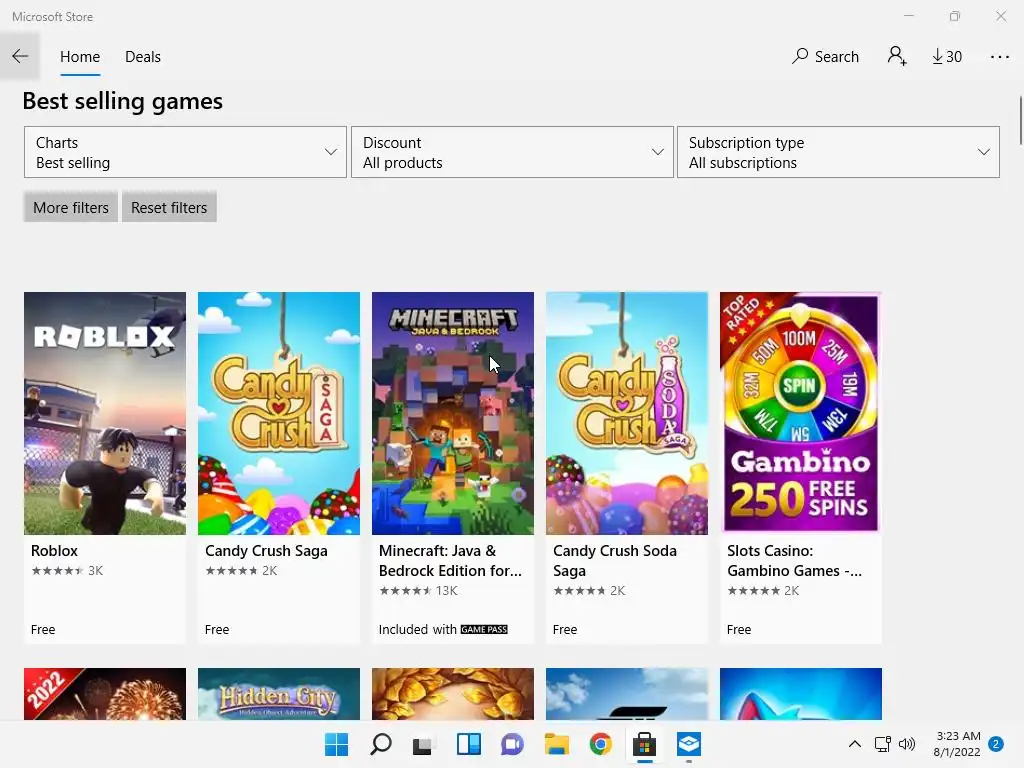The image size is (1024, 768).
Task: Expand the Charts Best selling dropdown
Action: click(185, 152)
